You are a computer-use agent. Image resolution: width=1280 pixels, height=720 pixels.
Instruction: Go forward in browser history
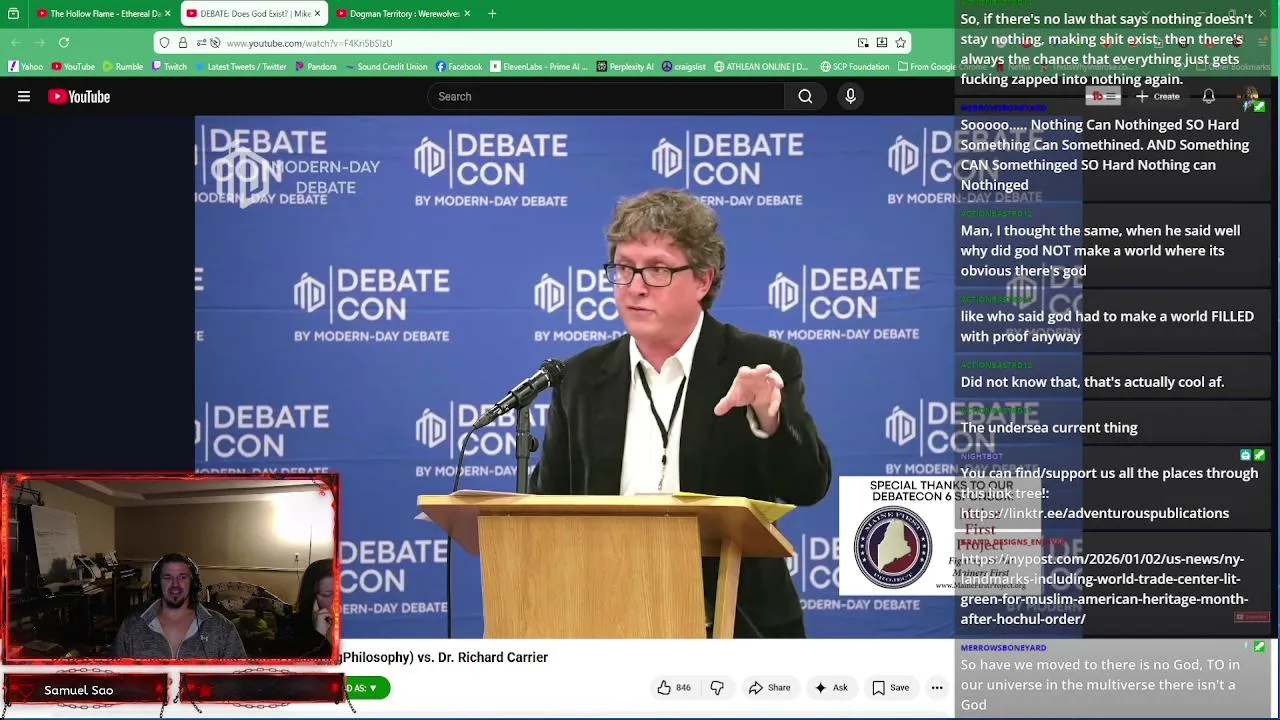40,42
